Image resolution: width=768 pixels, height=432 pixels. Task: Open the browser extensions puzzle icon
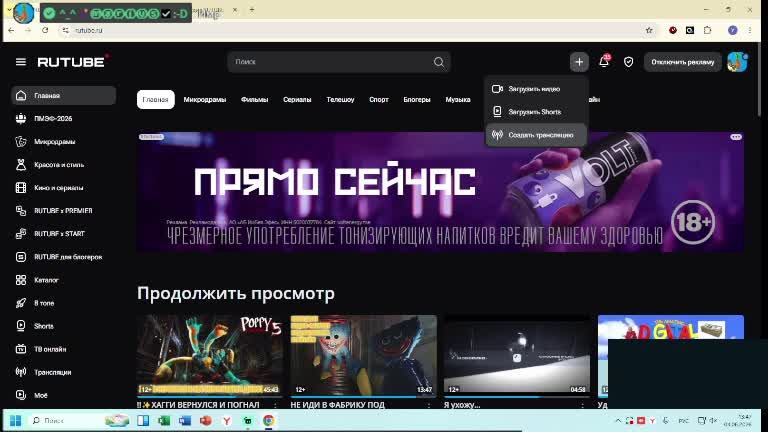(707, 30)
